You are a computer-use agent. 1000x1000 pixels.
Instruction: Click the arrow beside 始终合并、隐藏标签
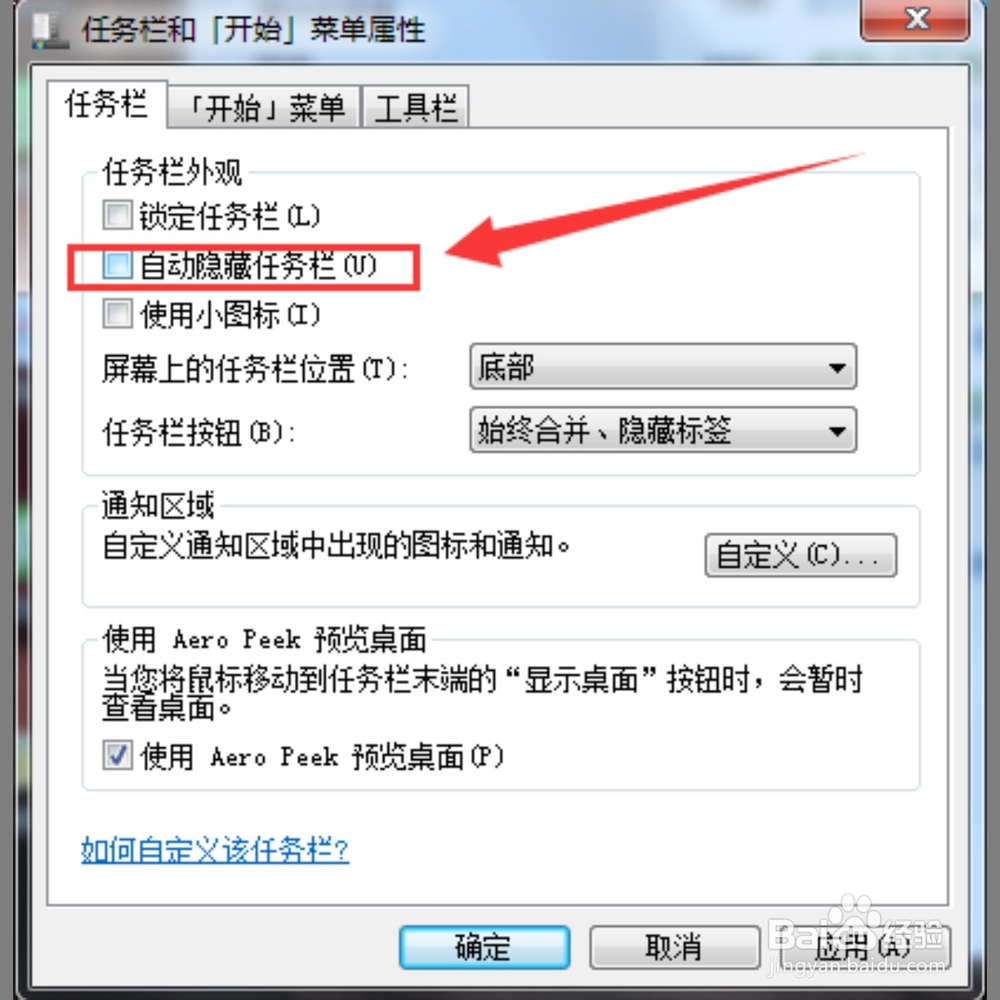coord(837,431)
